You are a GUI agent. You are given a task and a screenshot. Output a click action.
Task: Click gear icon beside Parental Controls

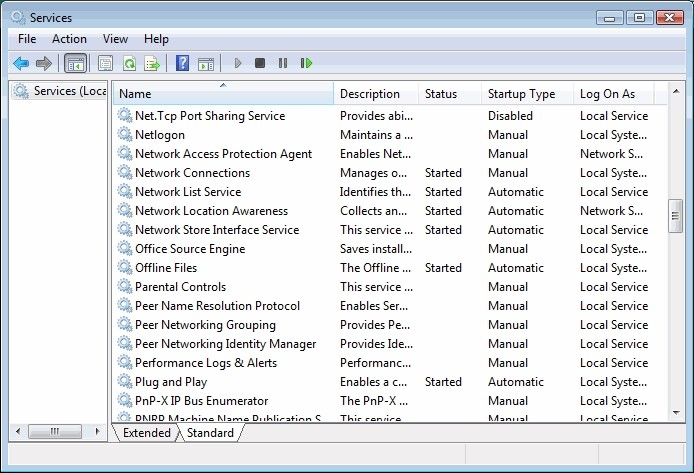[x=125, y=287]
